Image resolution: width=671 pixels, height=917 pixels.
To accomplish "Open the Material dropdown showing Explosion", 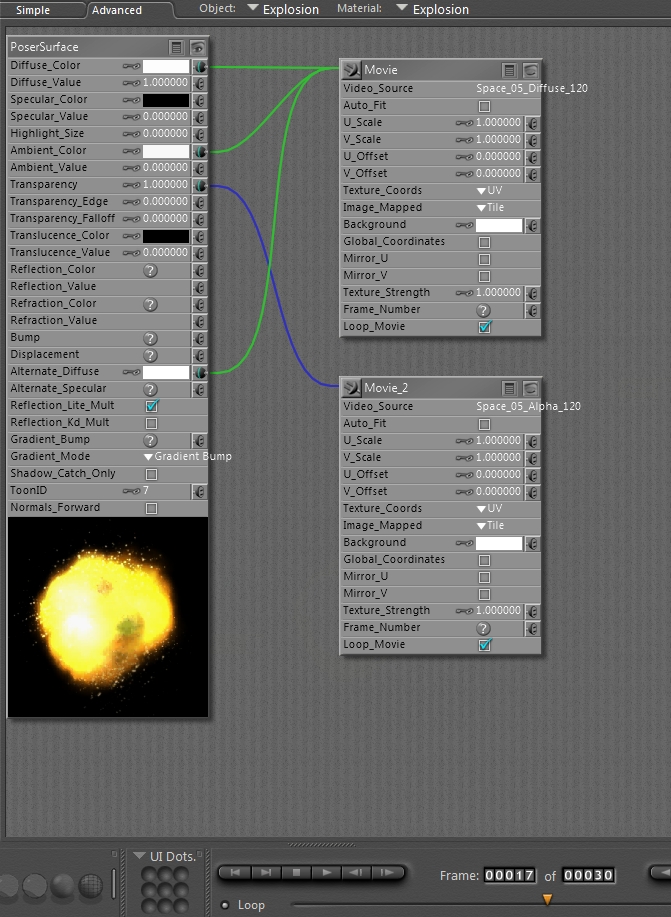I will 433,9.
